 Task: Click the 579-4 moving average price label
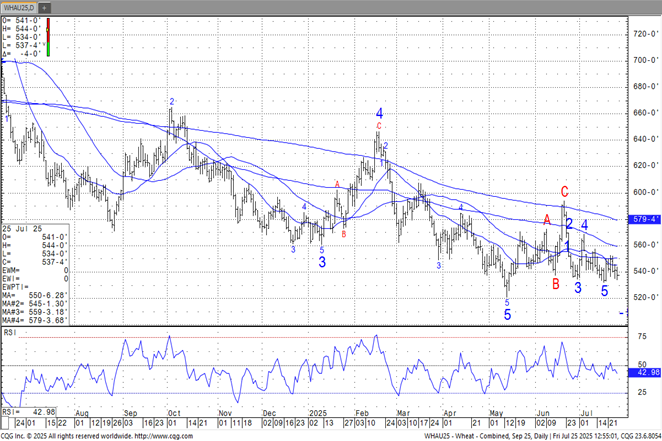coord(644,218)
